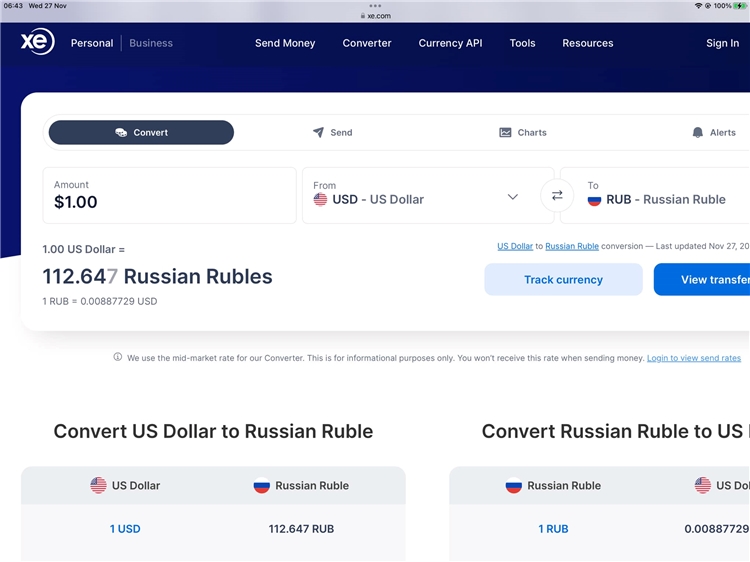
Task: Click Russian flag in second table's Russian Ruble header
Action: tap(514, 485)
